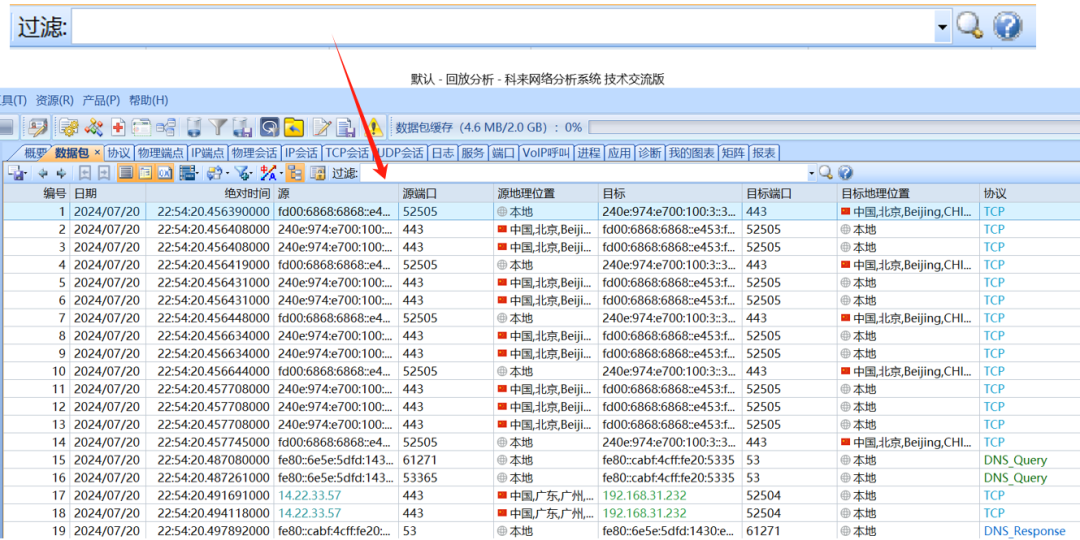Screen dimensions: 1080x540
Task: Click the 14.22.33.57 source address in row 17
Action: (309, 495)
